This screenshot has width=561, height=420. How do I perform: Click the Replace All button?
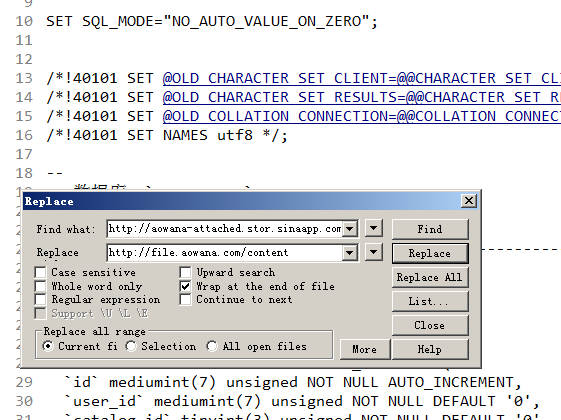coord(430,277)
